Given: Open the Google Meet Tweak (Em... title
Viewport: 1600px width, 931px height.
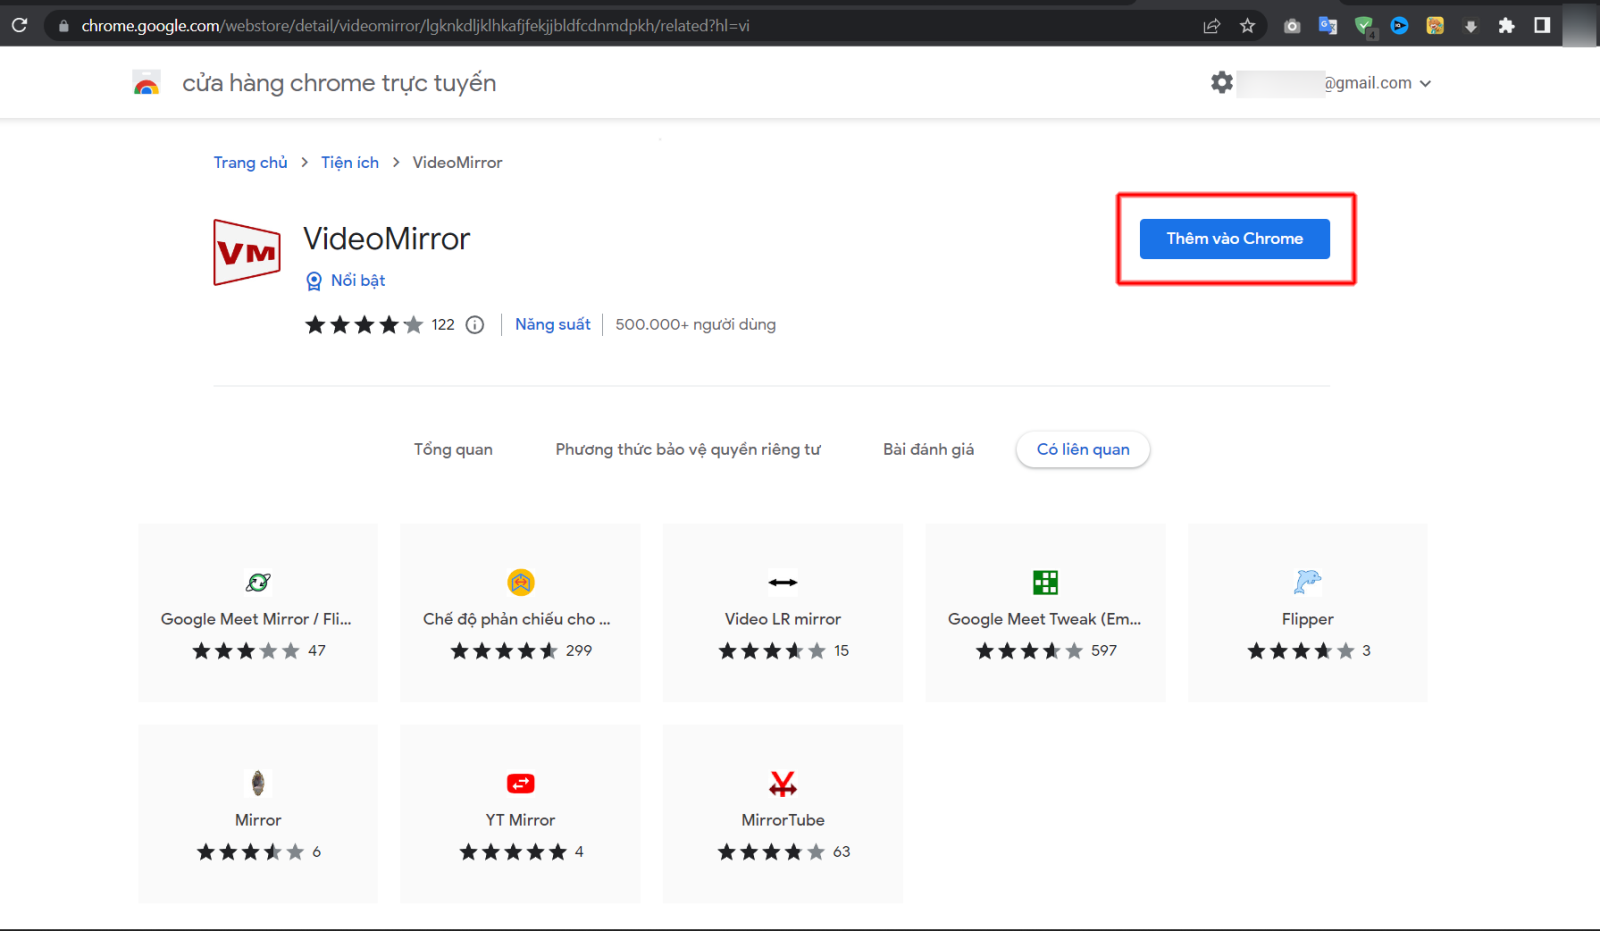Looking at the screenshot, I should (x=1044, y=619).
